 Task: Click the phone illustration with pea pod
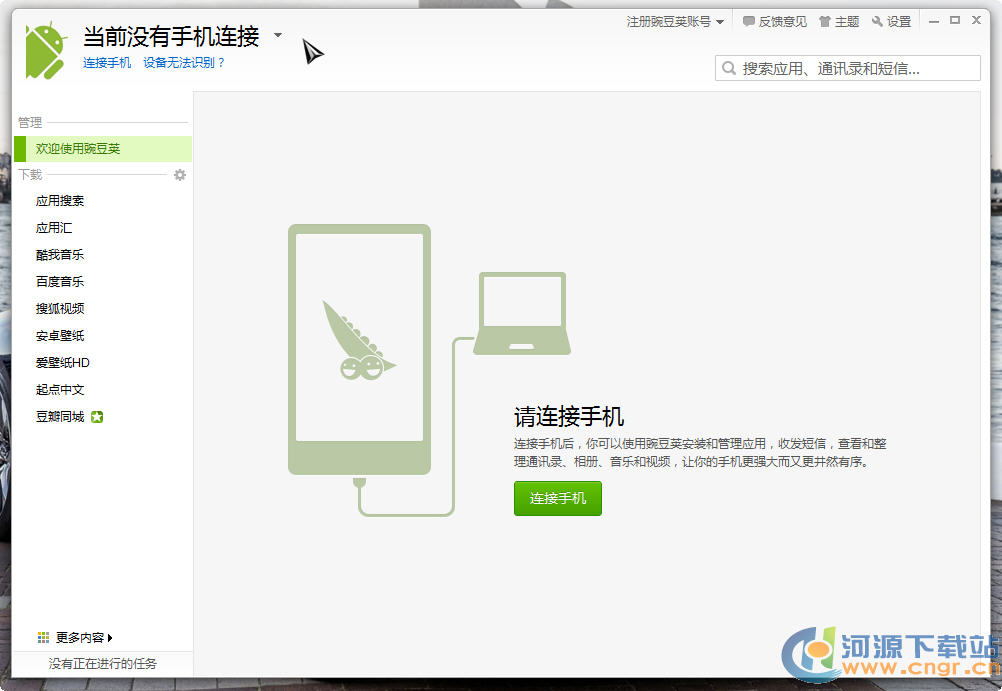click(x=359, y=349)
